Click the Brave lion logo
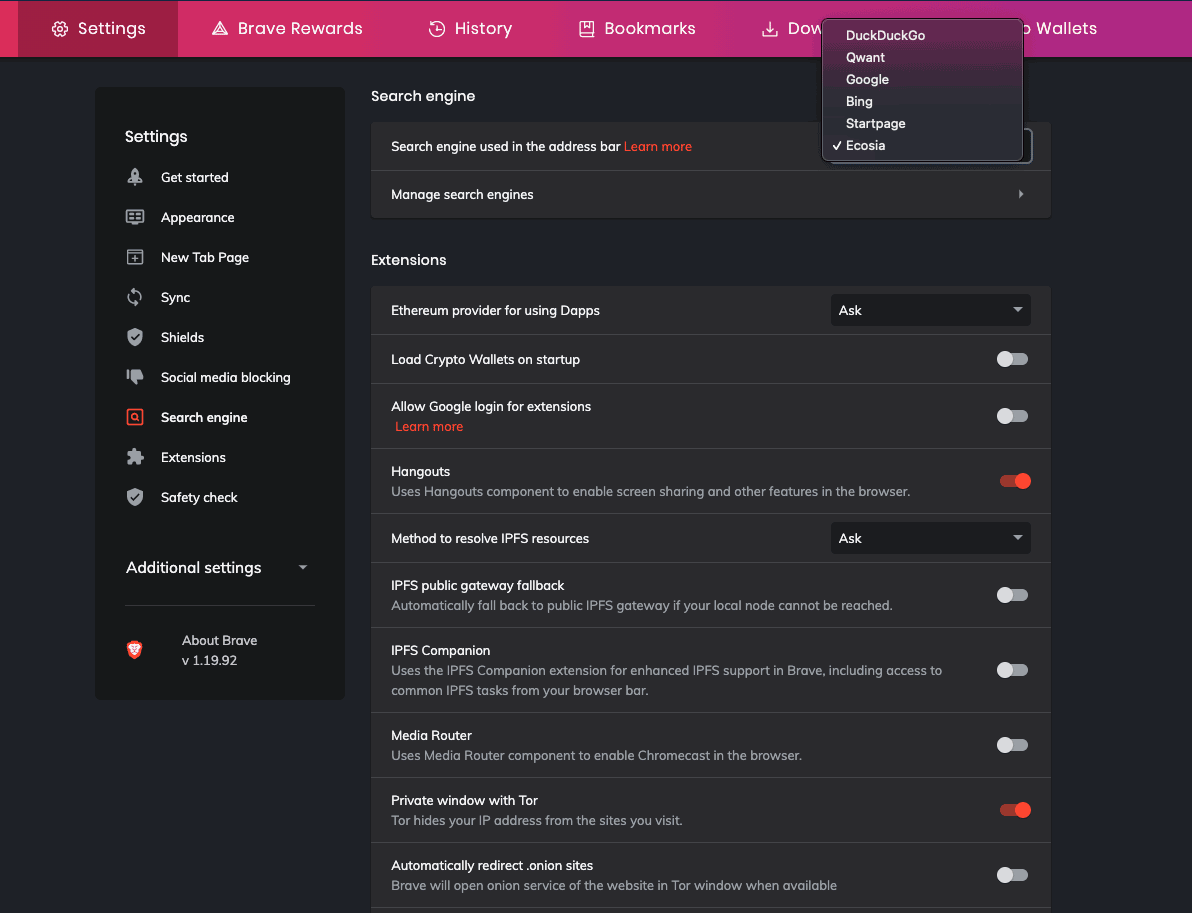This screenshot has width=1192, height=913. 135,650
